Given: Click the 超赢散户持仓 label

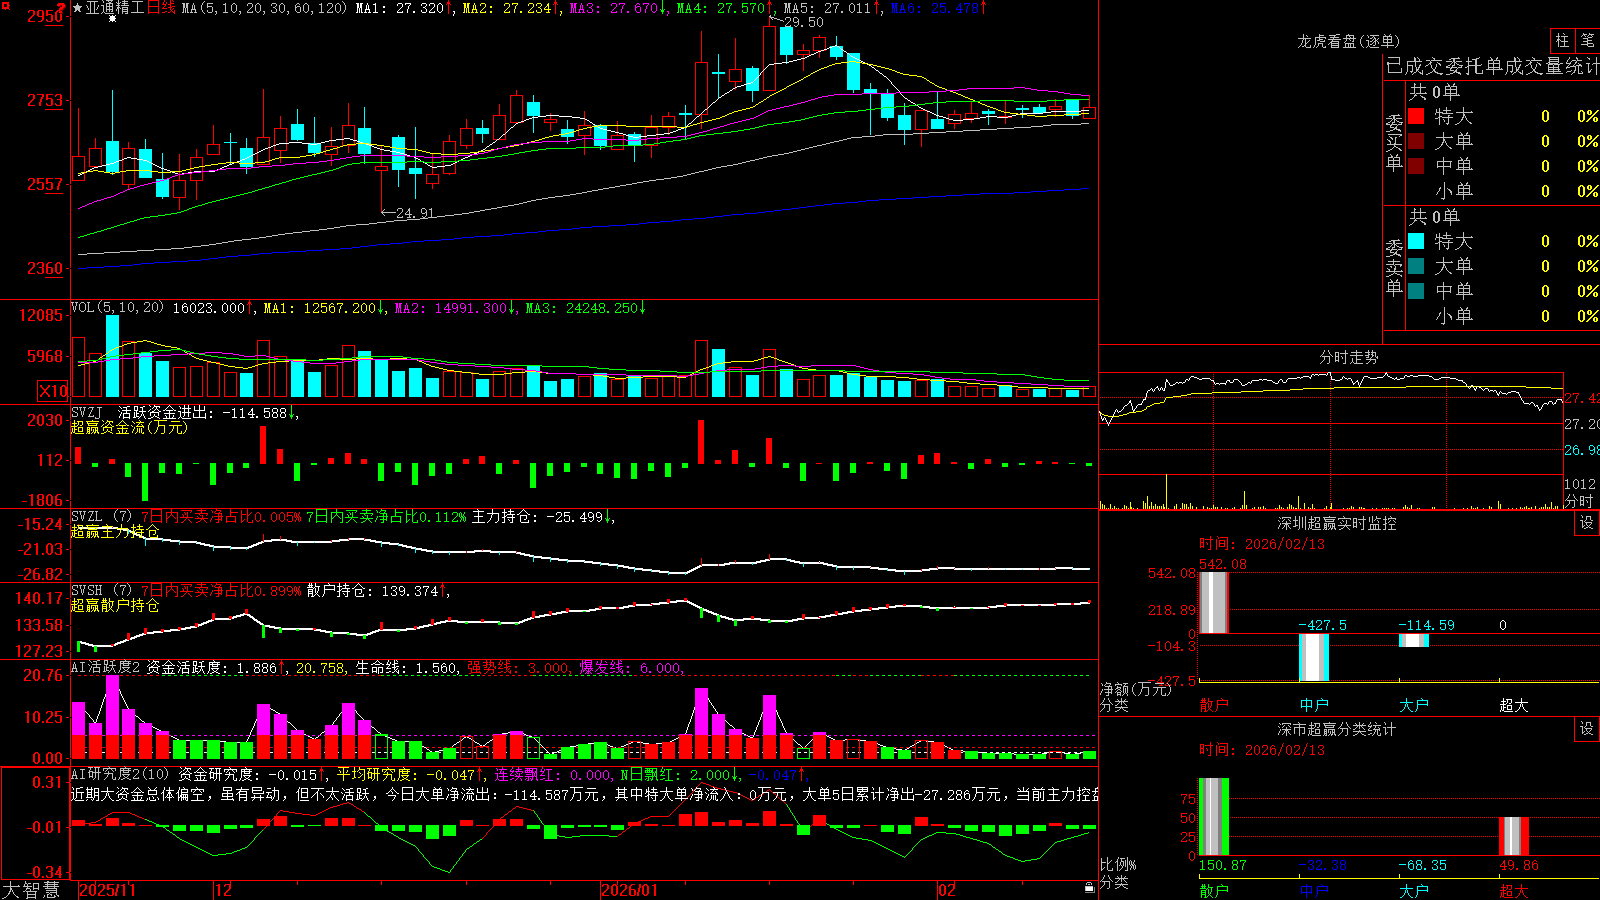Looking at the screenshot, I should (x=115, y=605).
